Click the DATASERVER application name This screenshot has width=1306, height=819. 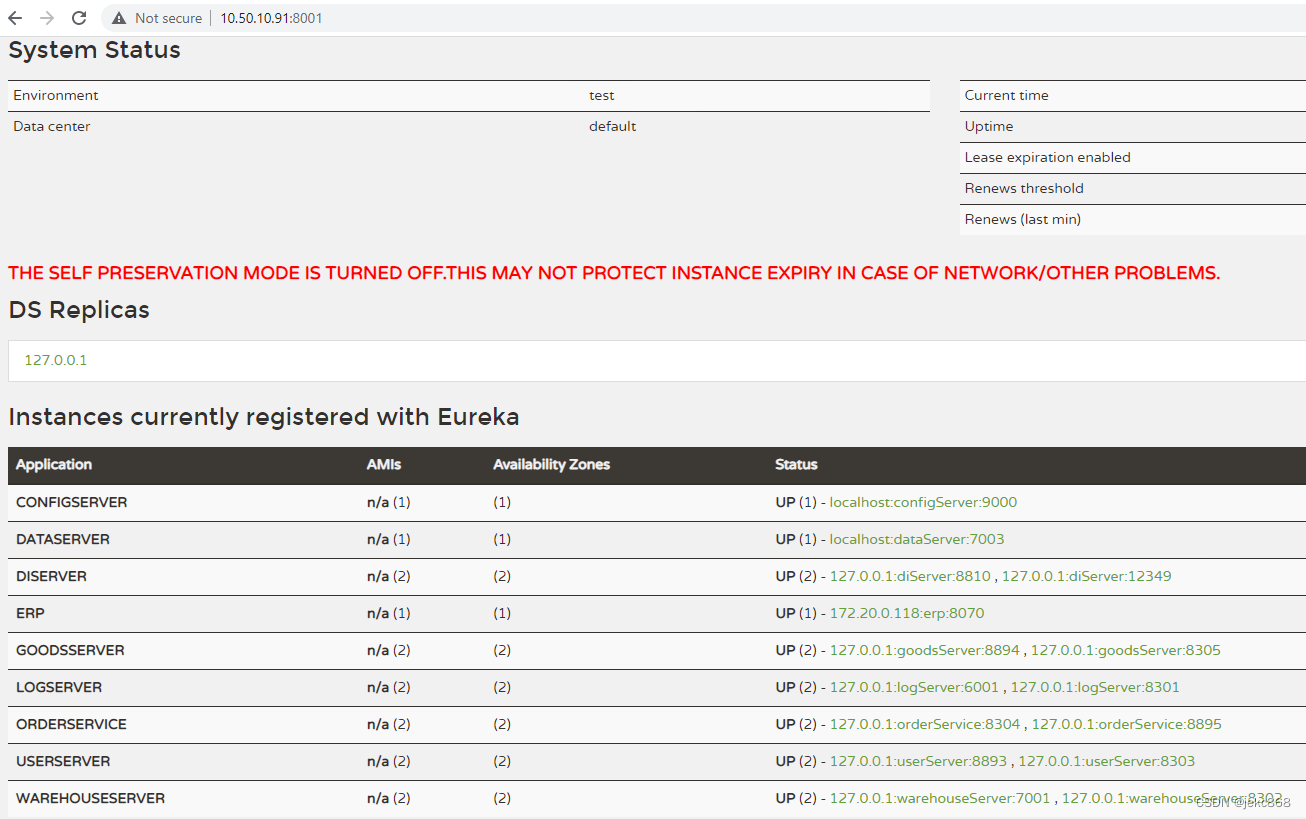pyautogui.click(x=63, y=539)
